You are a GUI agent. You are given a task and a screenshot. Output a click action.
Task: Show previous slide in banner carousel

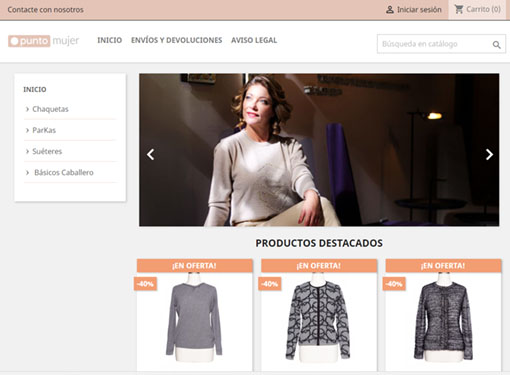pos(151,154)
